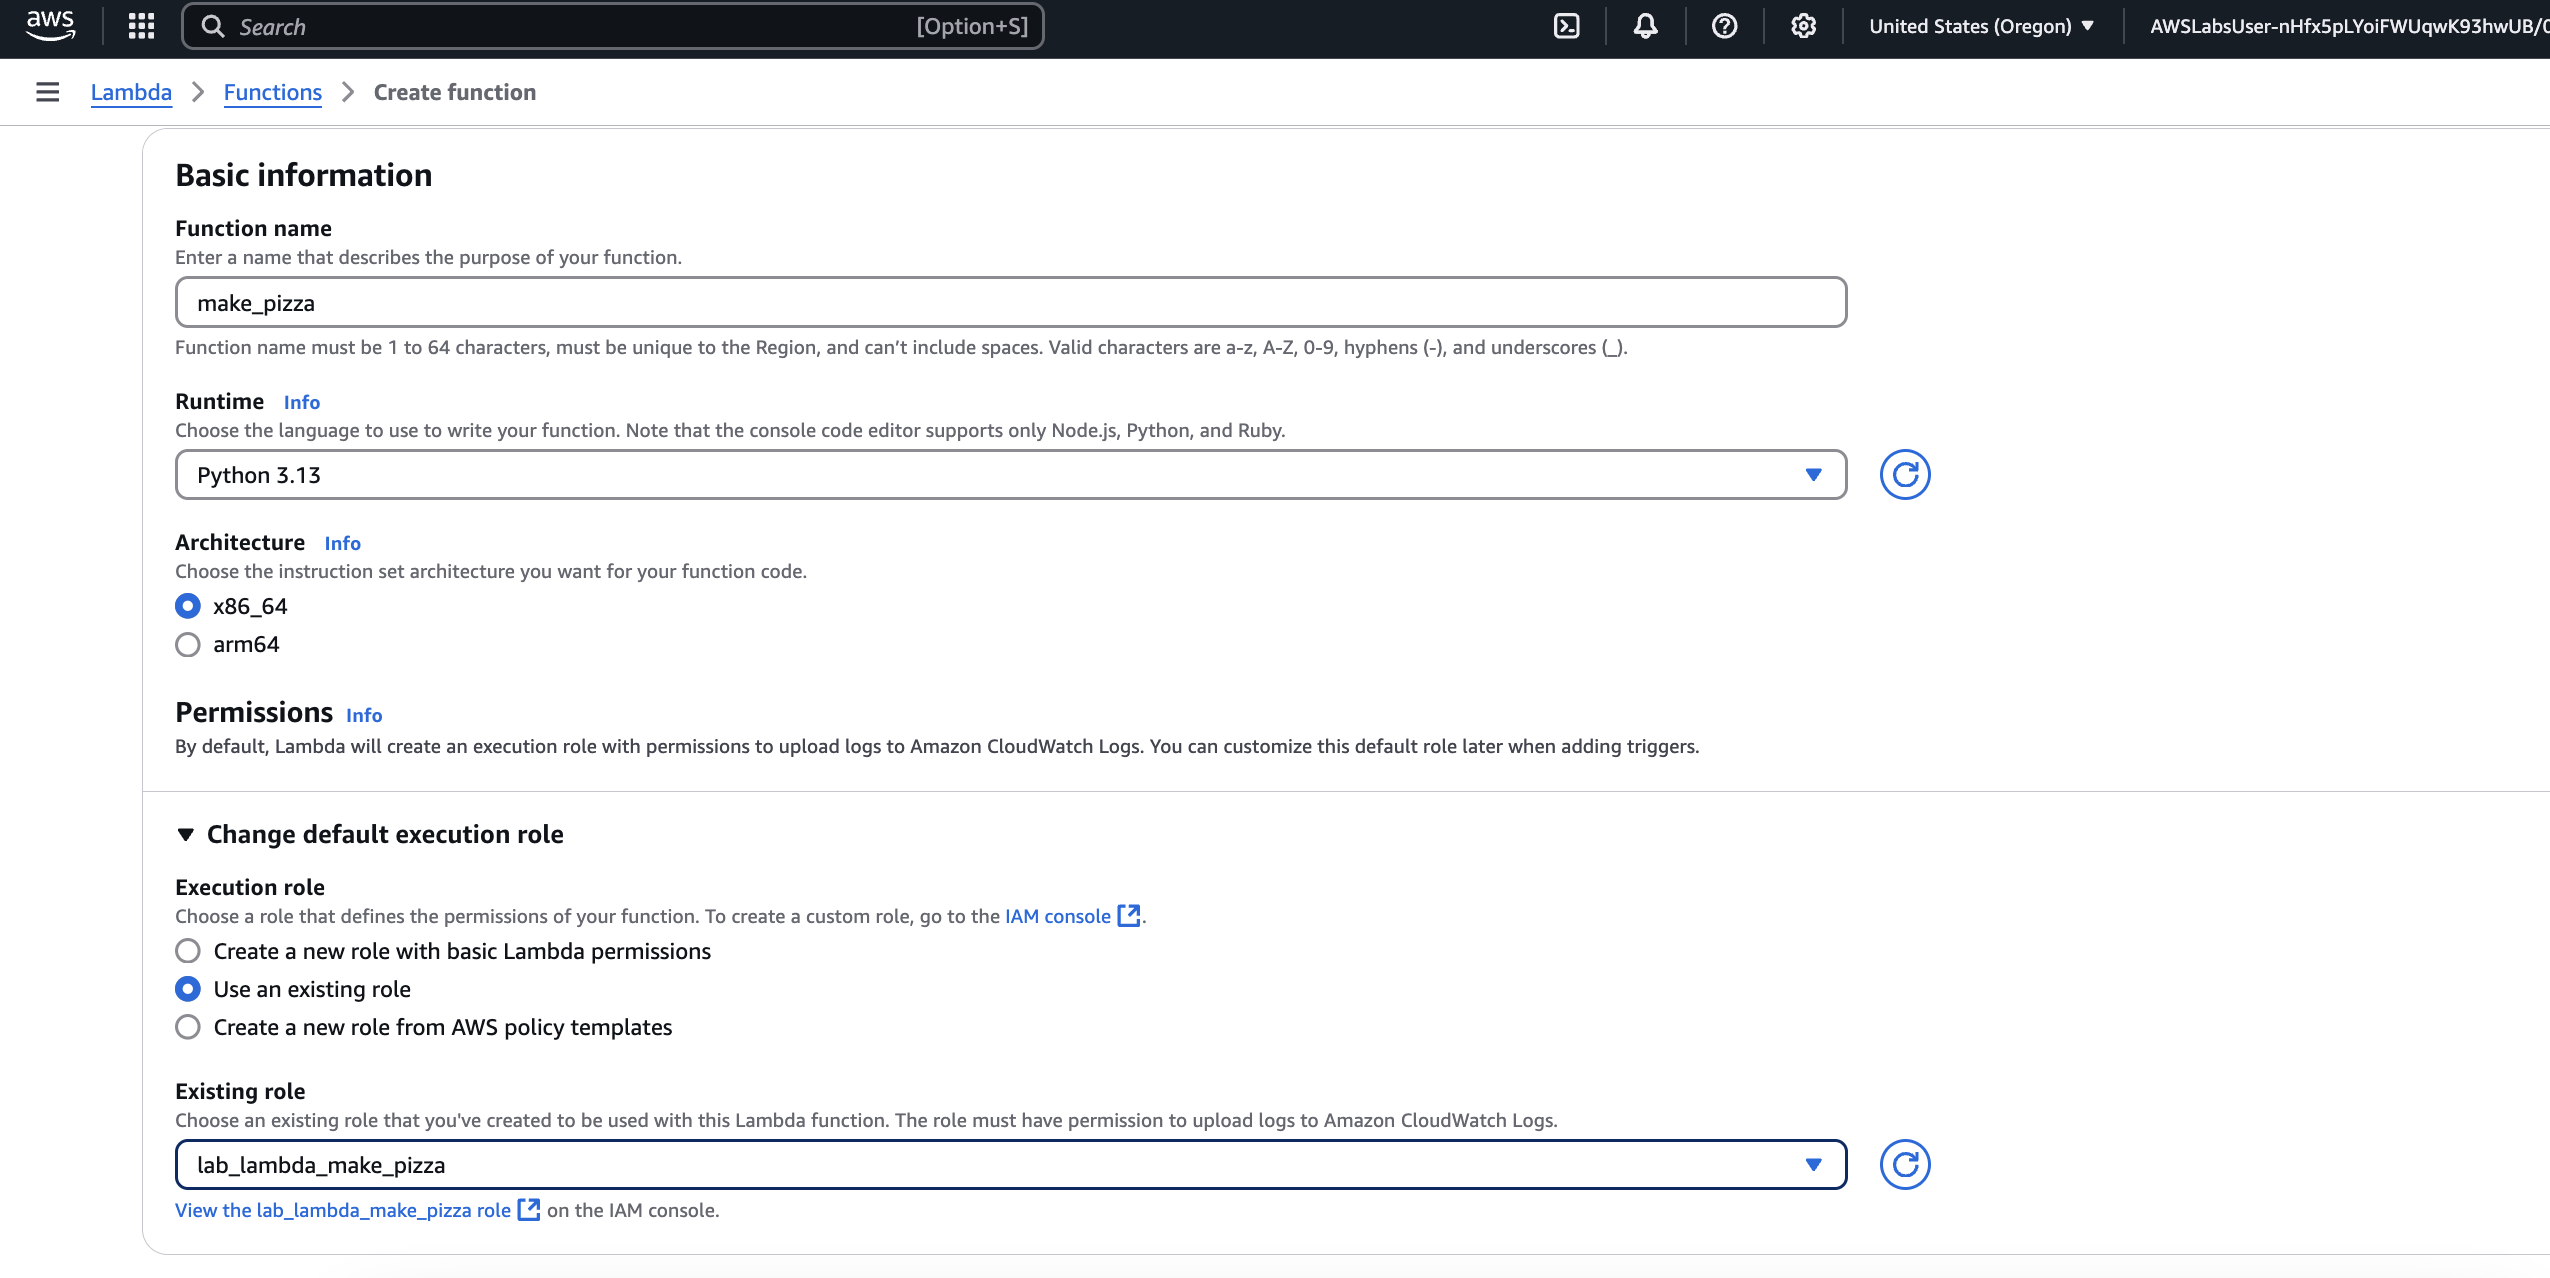Open Permissions Info link

(364, 715)
